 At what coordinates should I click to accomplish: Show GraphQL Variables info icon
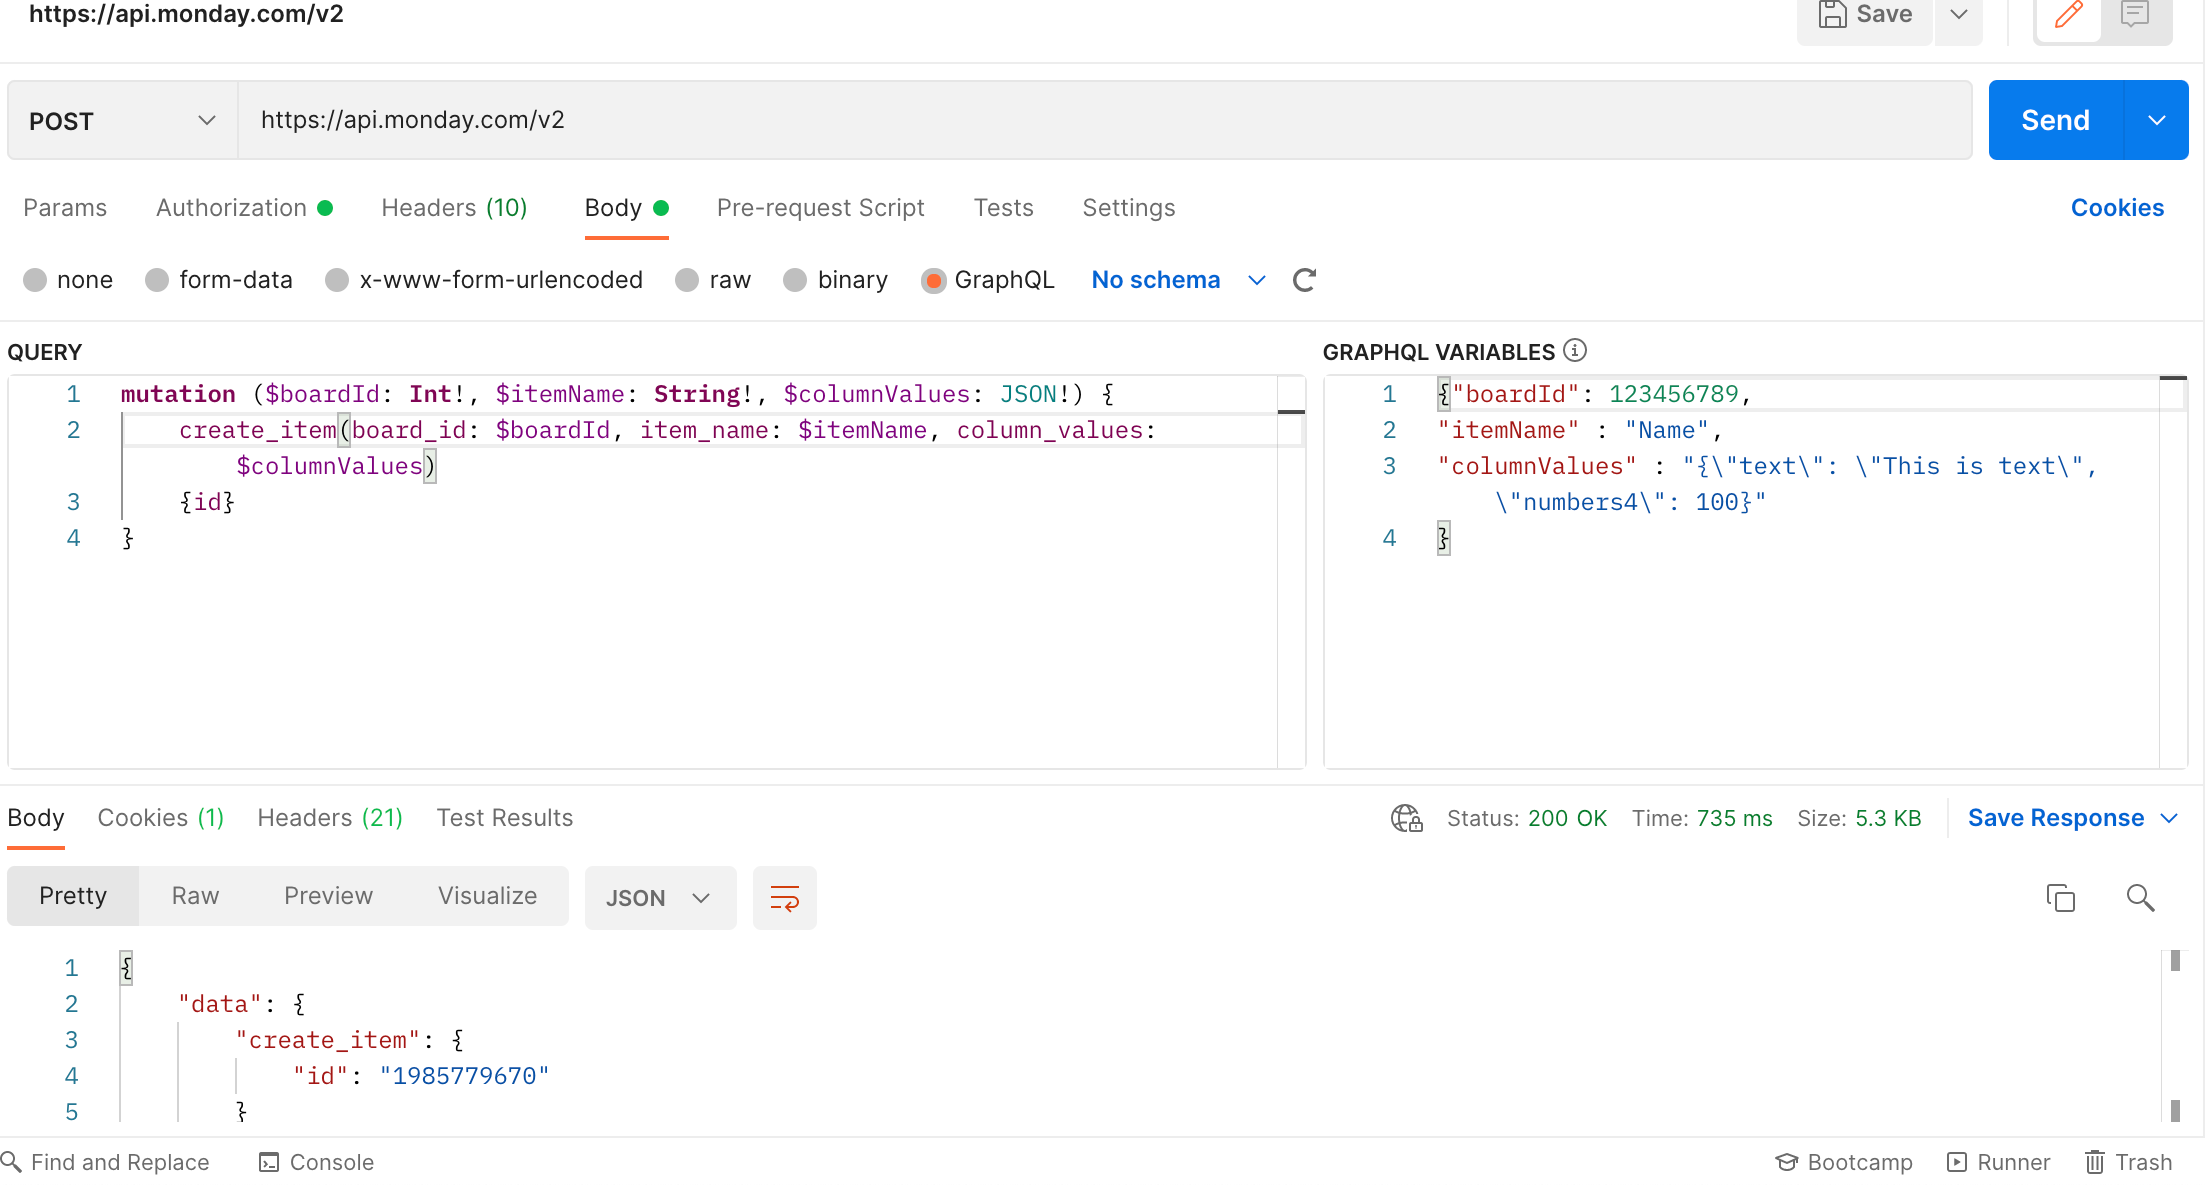[x=1575, y=351]
